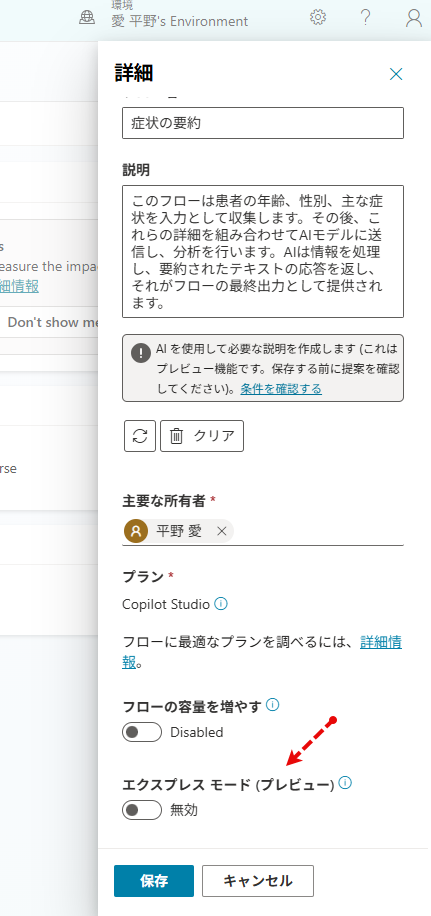Viewport: 431px width, 916px height.
Task: Toggle the フローの容量を増やす switch
Action: coord(142,732)
